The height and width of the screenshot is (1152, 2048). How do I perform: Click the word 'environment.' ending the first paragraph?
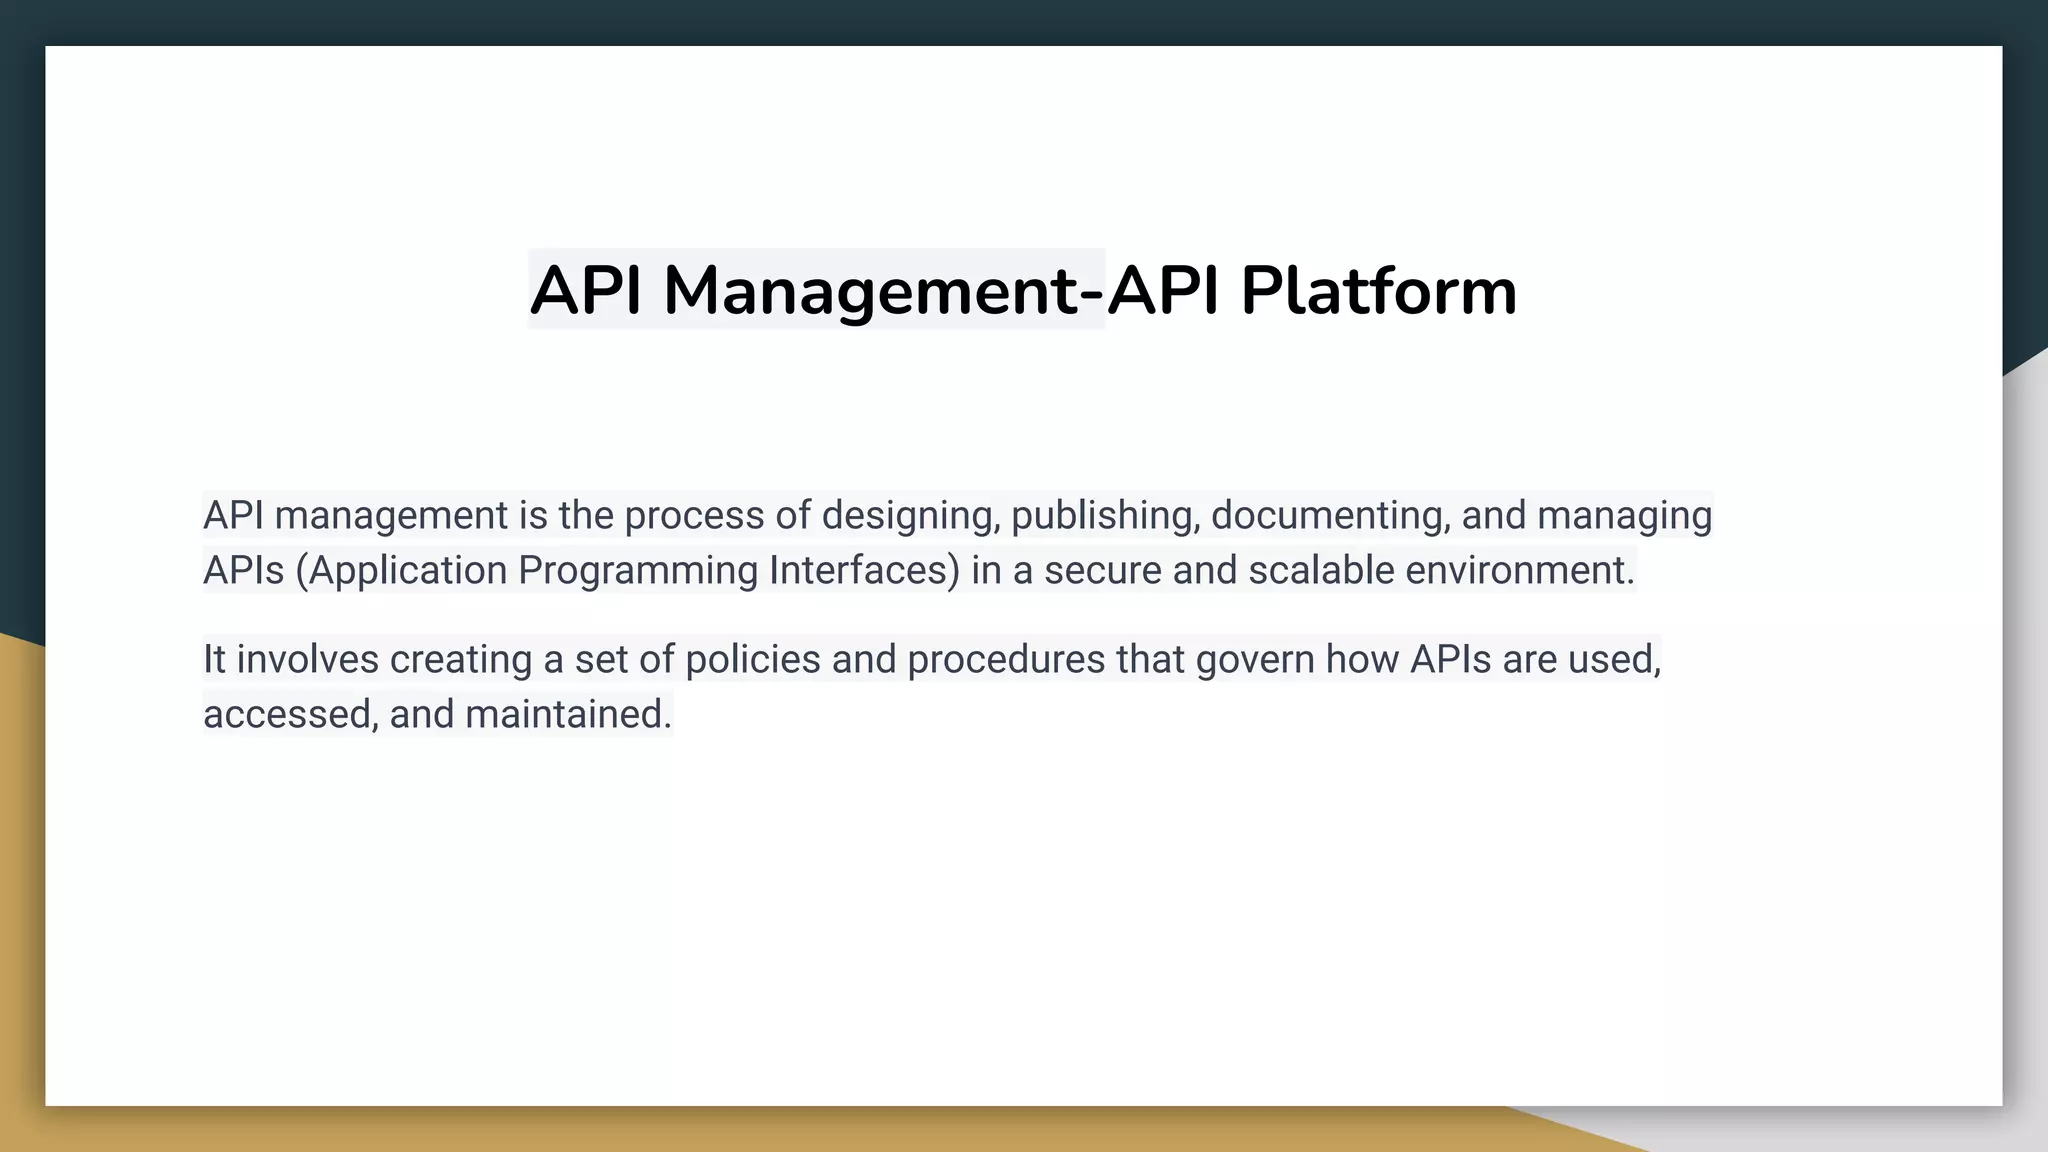[1519, 570]
